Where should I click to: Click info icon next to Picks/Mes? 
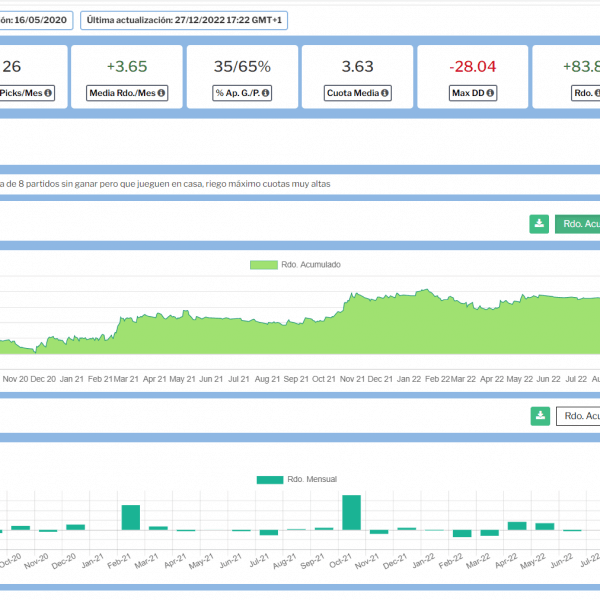pyautogui.click(x=48, y=93)
